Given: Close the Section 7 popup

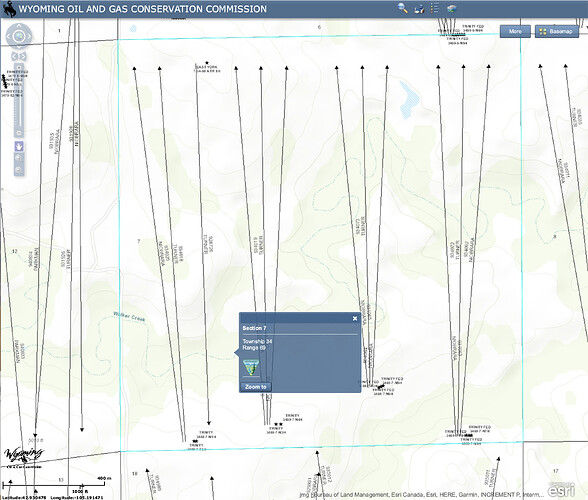Looking at the screenshot, I should point(355,318).
